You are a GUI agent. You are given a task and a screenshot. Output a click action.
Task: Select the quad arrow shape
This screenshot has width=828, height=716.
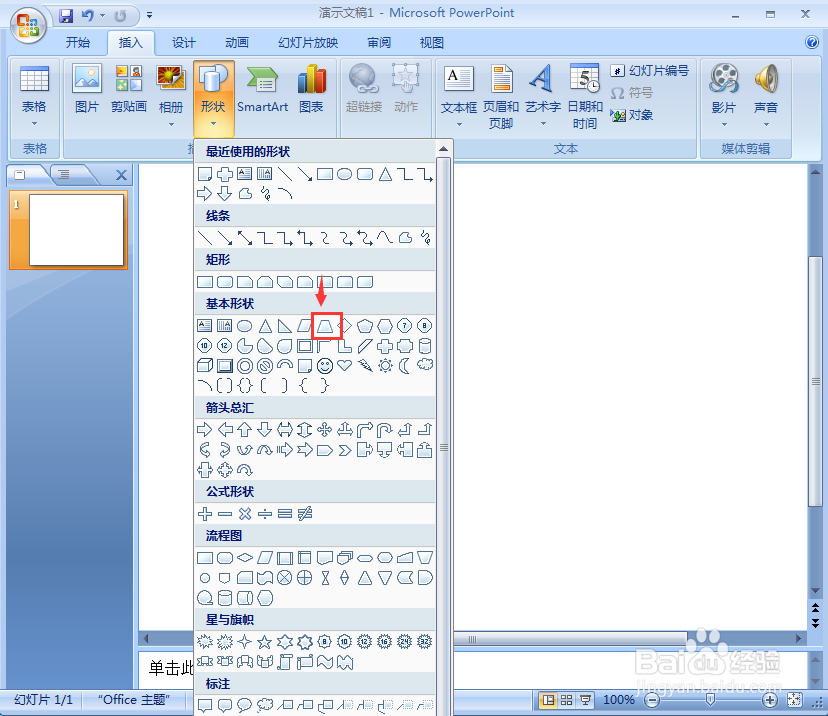(x=325, y=429)
